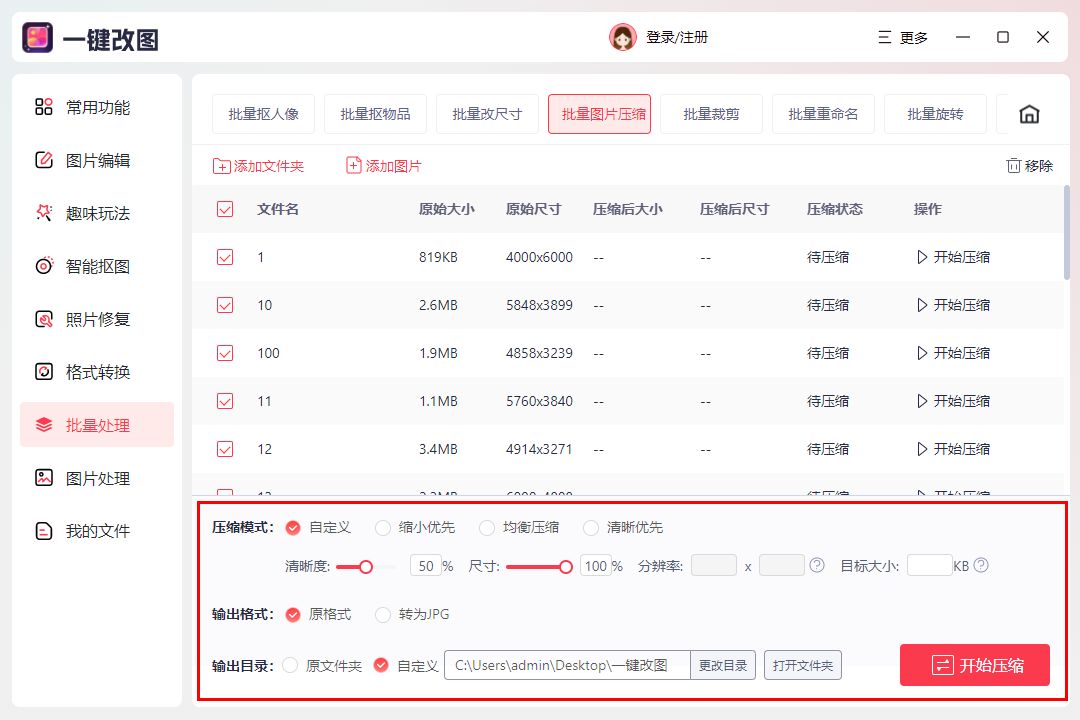Start compressing file 11 via its play icon
Screen dimensions: 1080x720
922,401
